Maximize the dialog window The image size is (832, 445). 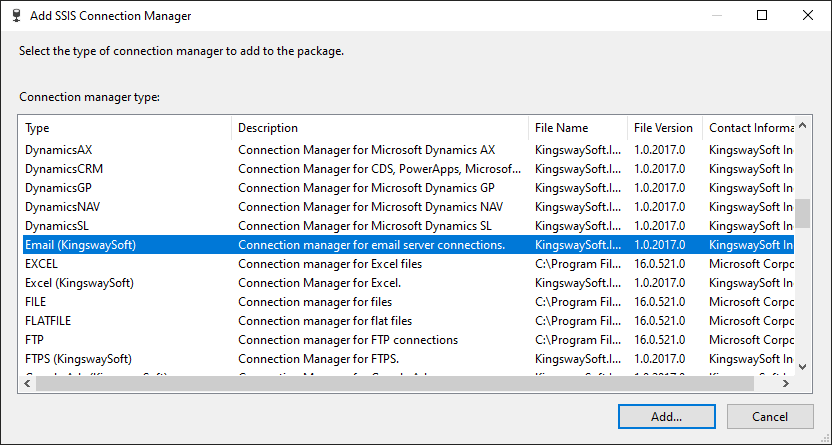coord(762,15)
